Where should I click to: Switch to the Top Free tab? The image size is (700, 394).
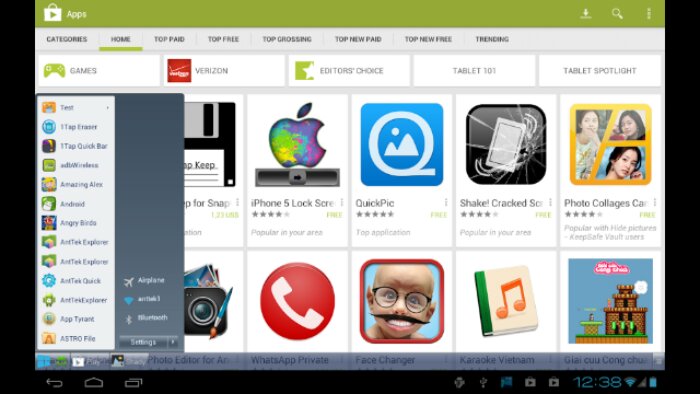click(x=223, y=39)
